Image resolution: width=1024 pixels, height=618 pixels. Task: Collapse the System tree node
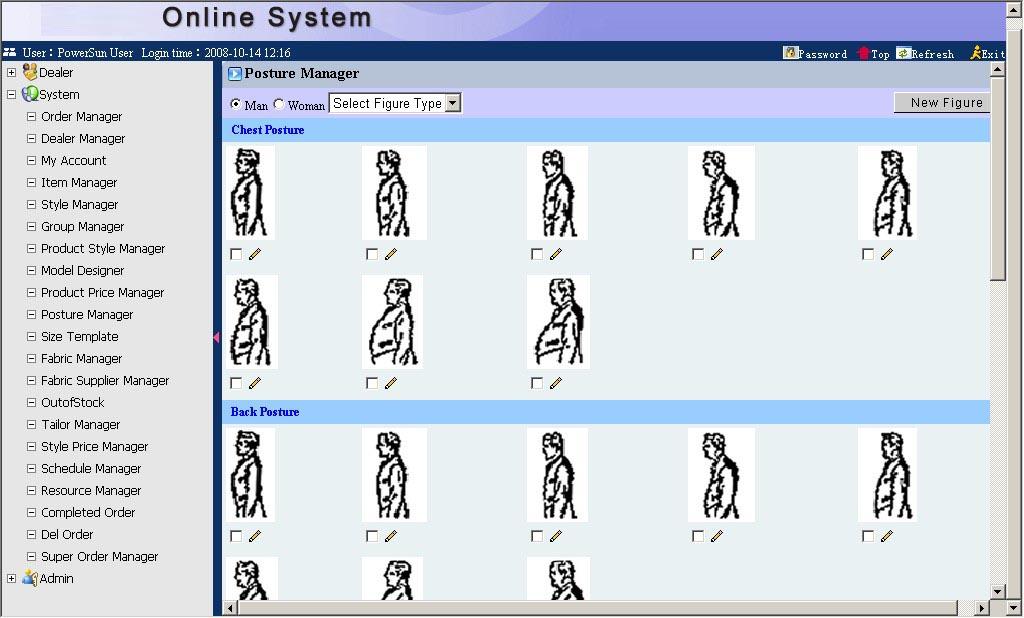coord(11,95)
